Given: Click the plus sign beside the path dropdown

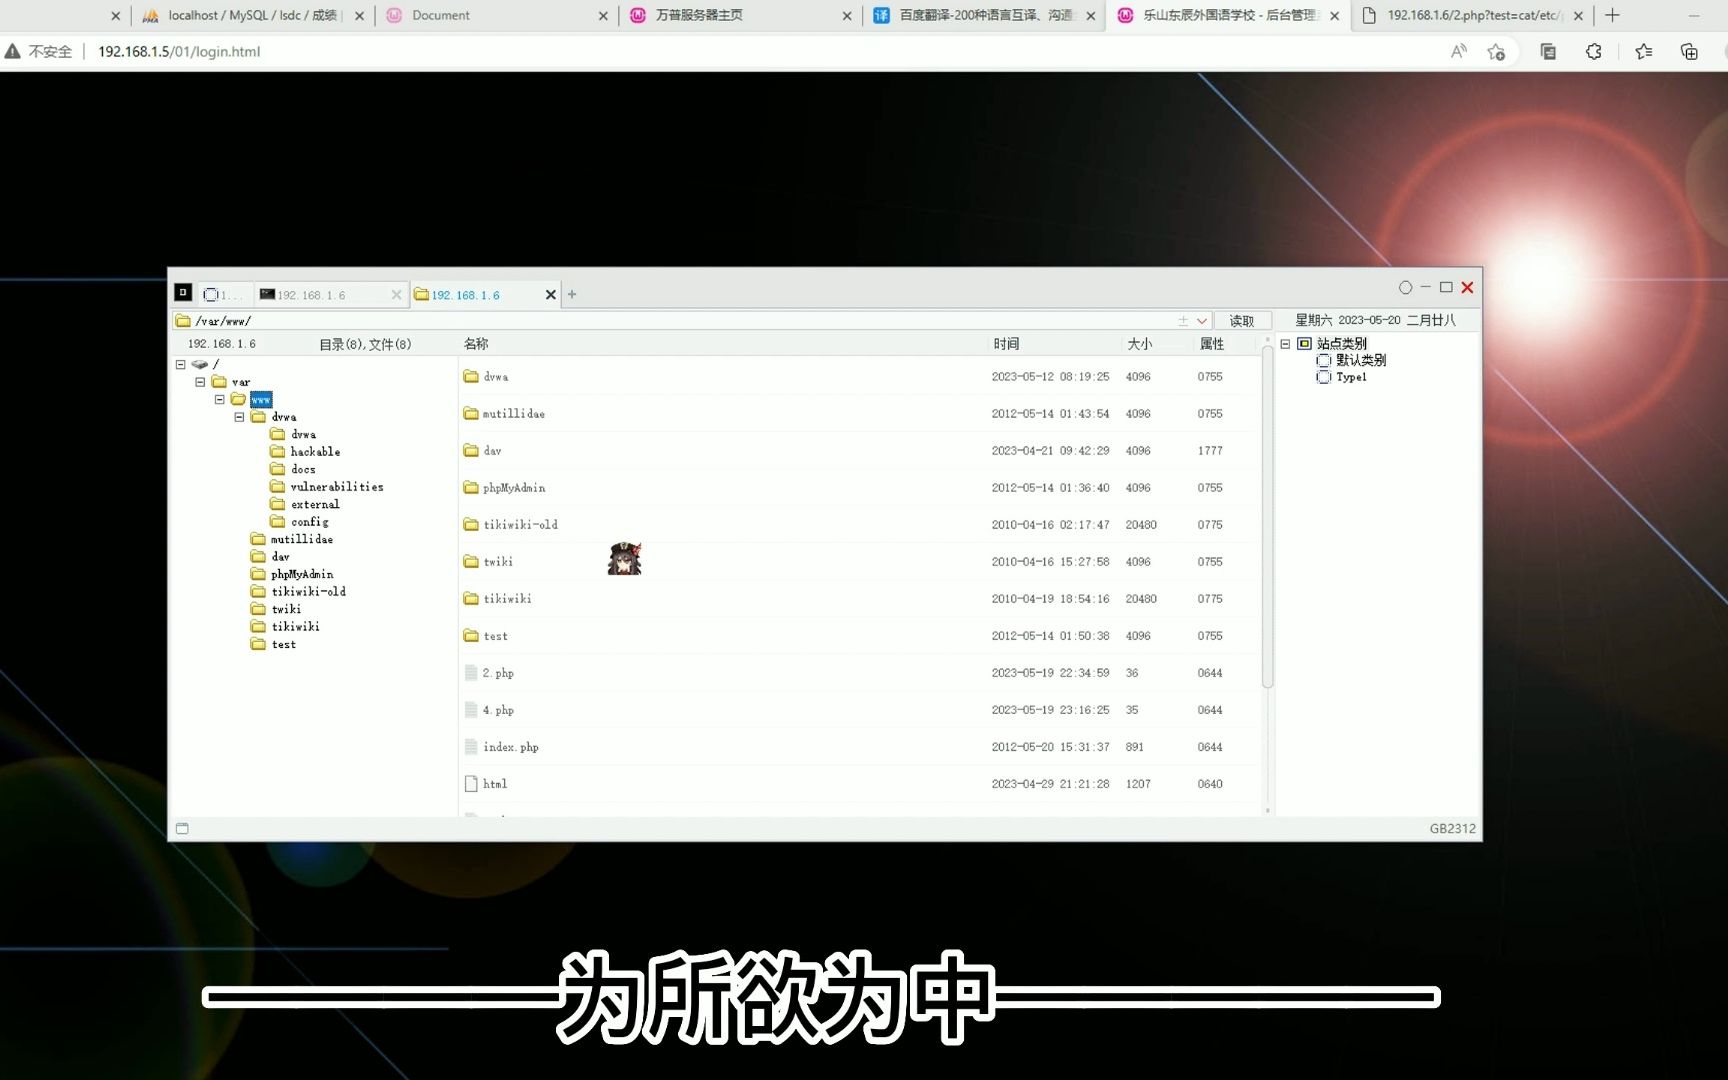Looking at the screenshot, I should [1183, 321].
